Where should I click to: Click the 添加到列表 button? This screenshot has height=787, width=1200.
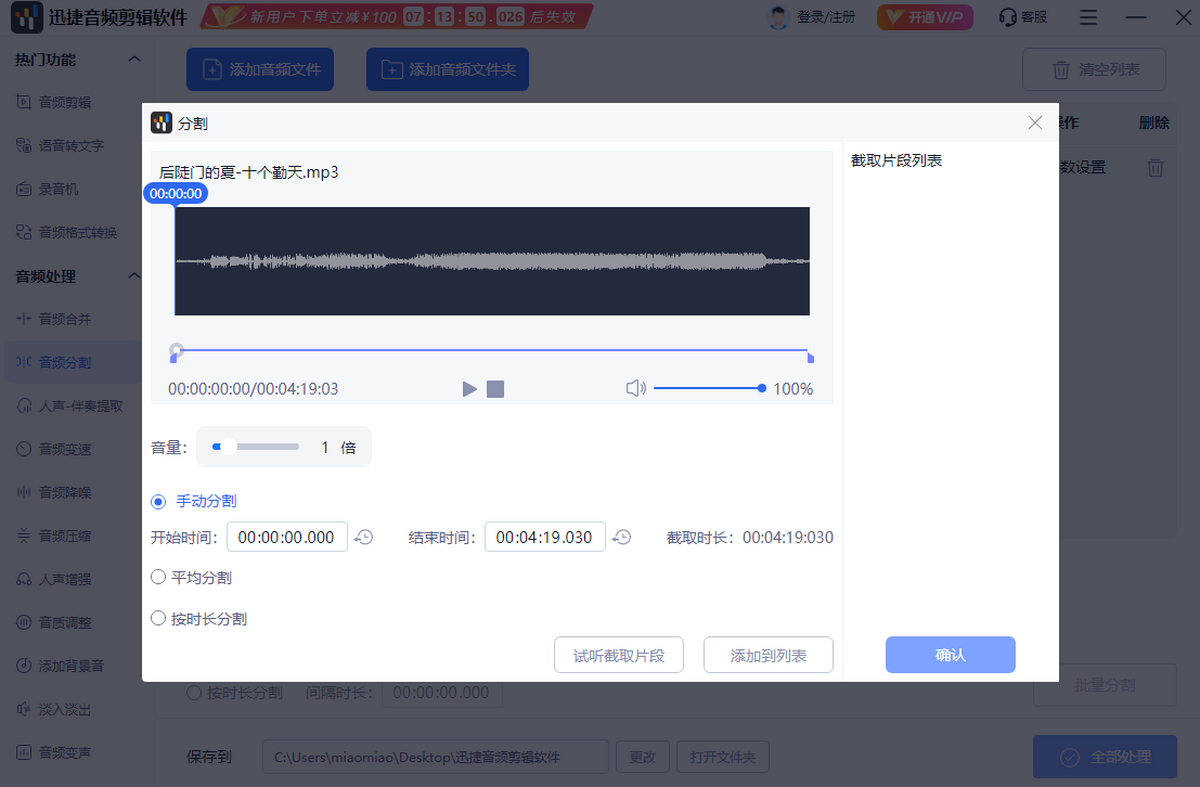pos(768,656)
